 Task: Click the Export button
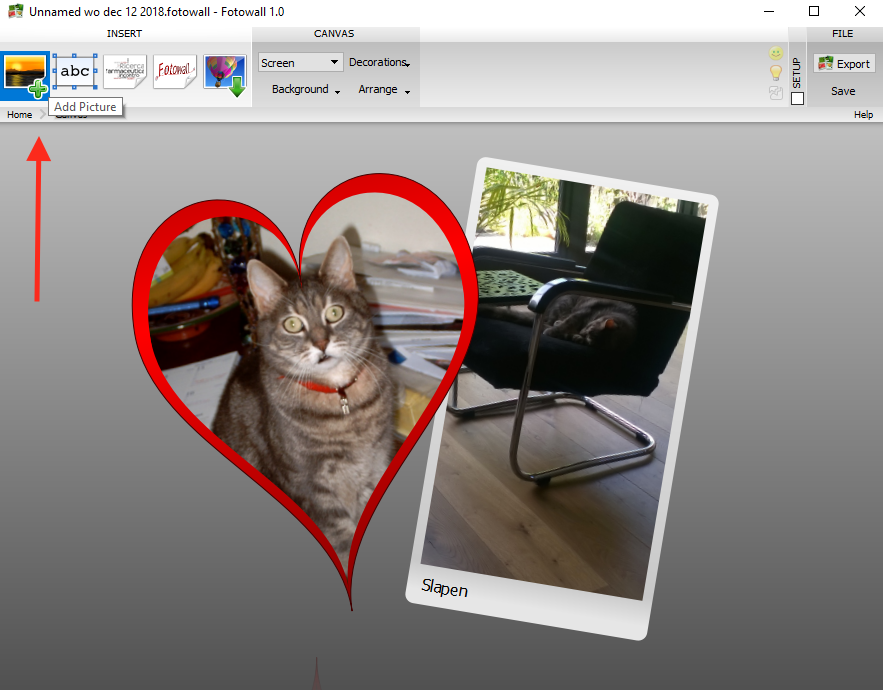[844, 64]
